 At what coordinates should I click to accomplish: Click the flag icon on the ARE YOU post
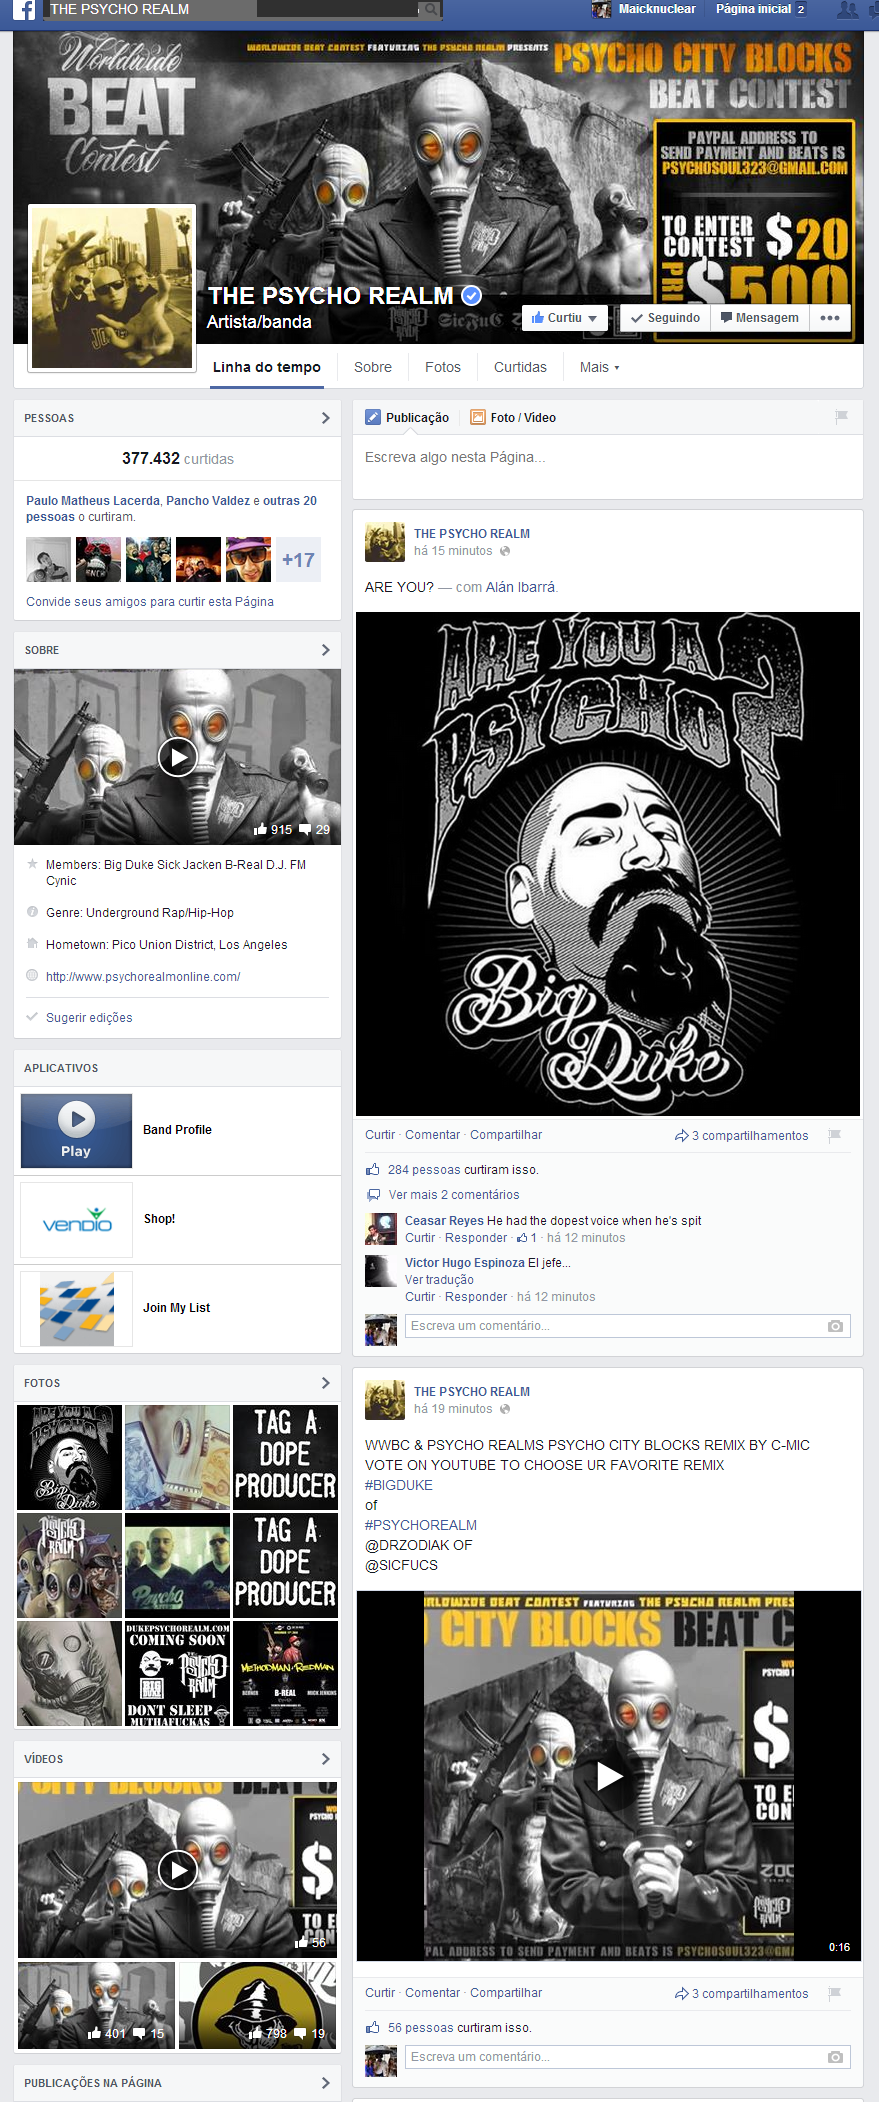coord(835,1135)
